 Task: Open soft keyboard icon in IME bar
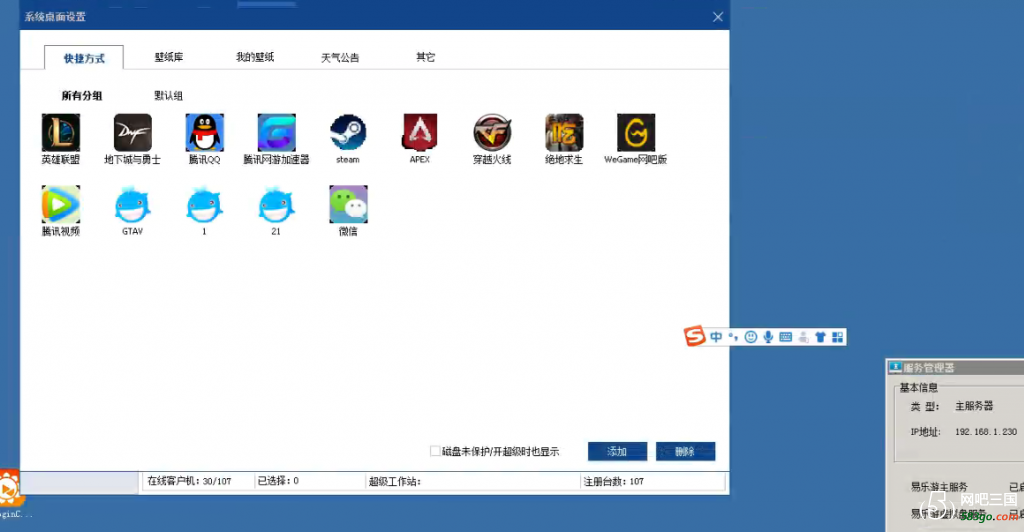pyautogui.click(x=786, y=337)
